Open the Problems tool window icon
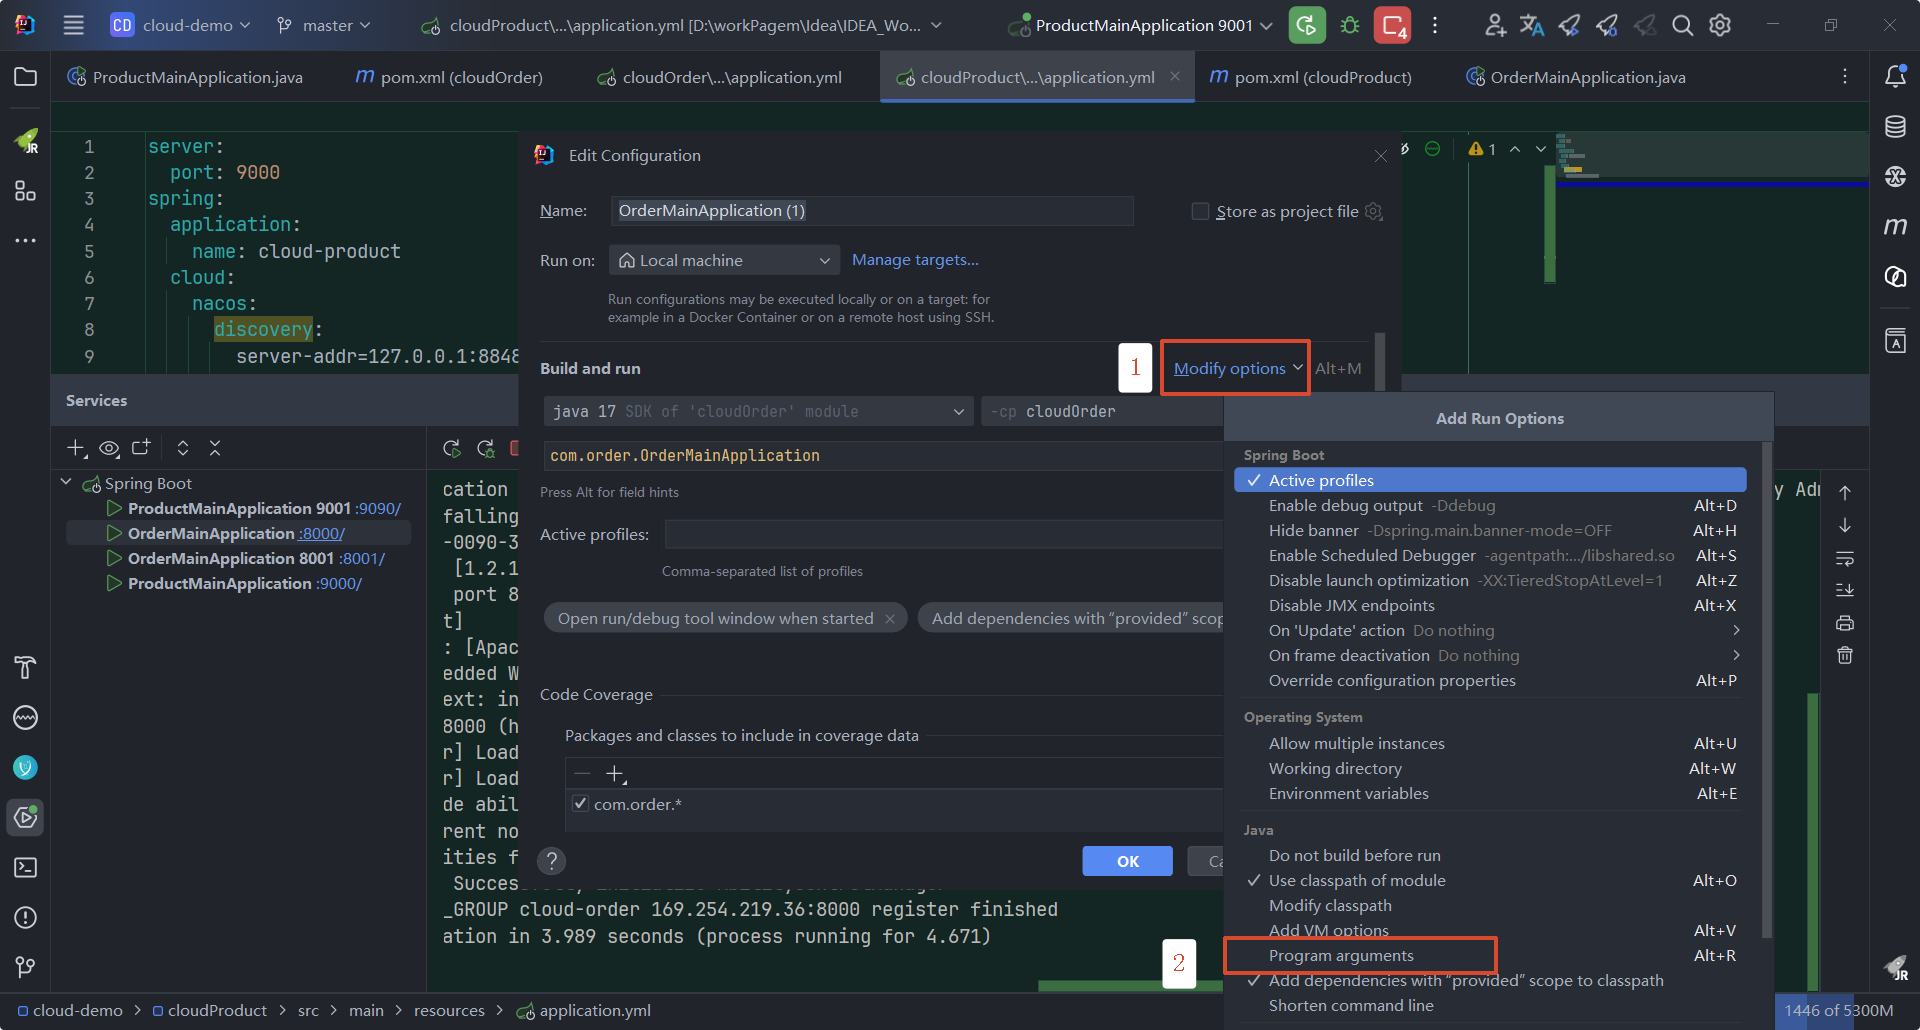This screenshot has width=1920, height=1030. tap(26, 917)
